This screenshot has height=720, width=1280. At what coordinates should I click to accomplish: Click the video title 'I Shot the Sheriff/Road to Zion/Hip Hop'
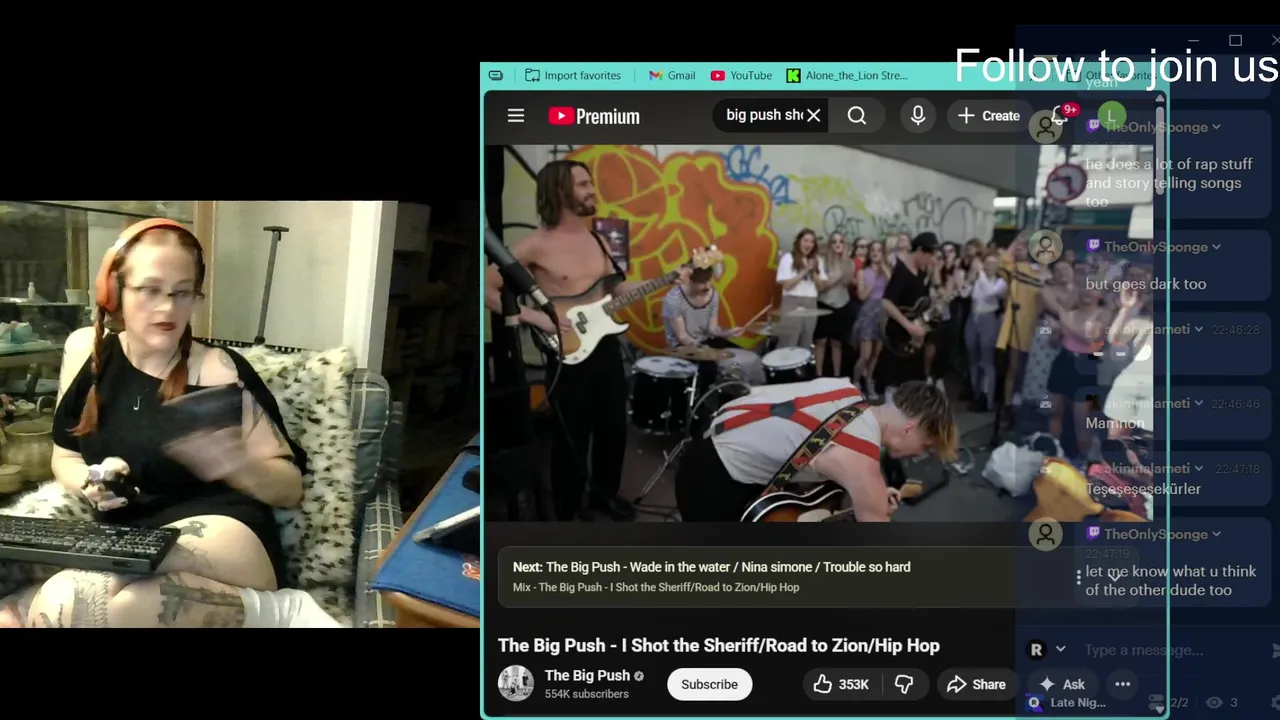pos(719,646)
